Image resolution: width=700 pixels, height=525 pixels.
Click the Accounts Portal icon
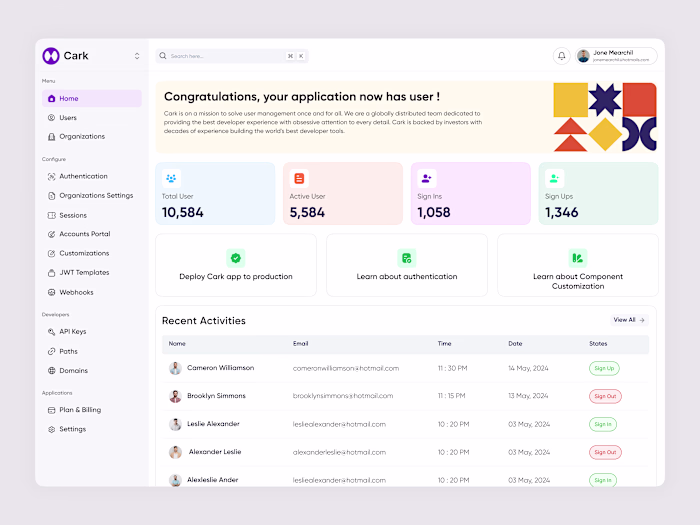click(51, 234)
